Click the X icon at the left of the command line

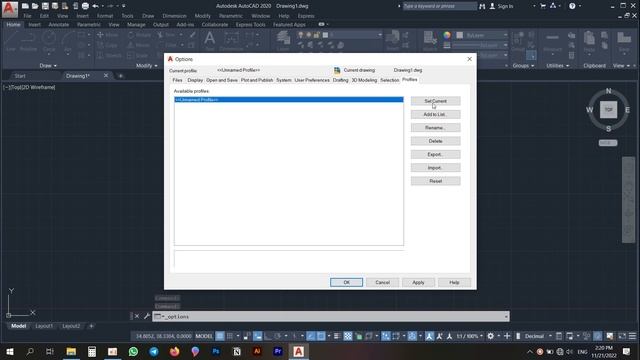coord(137,316)
